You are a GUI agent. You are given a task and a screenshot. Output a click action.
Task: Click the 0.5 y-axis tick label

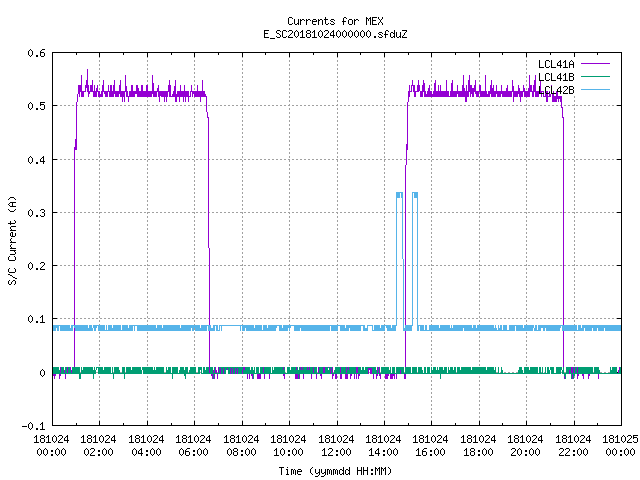(36, 106)
